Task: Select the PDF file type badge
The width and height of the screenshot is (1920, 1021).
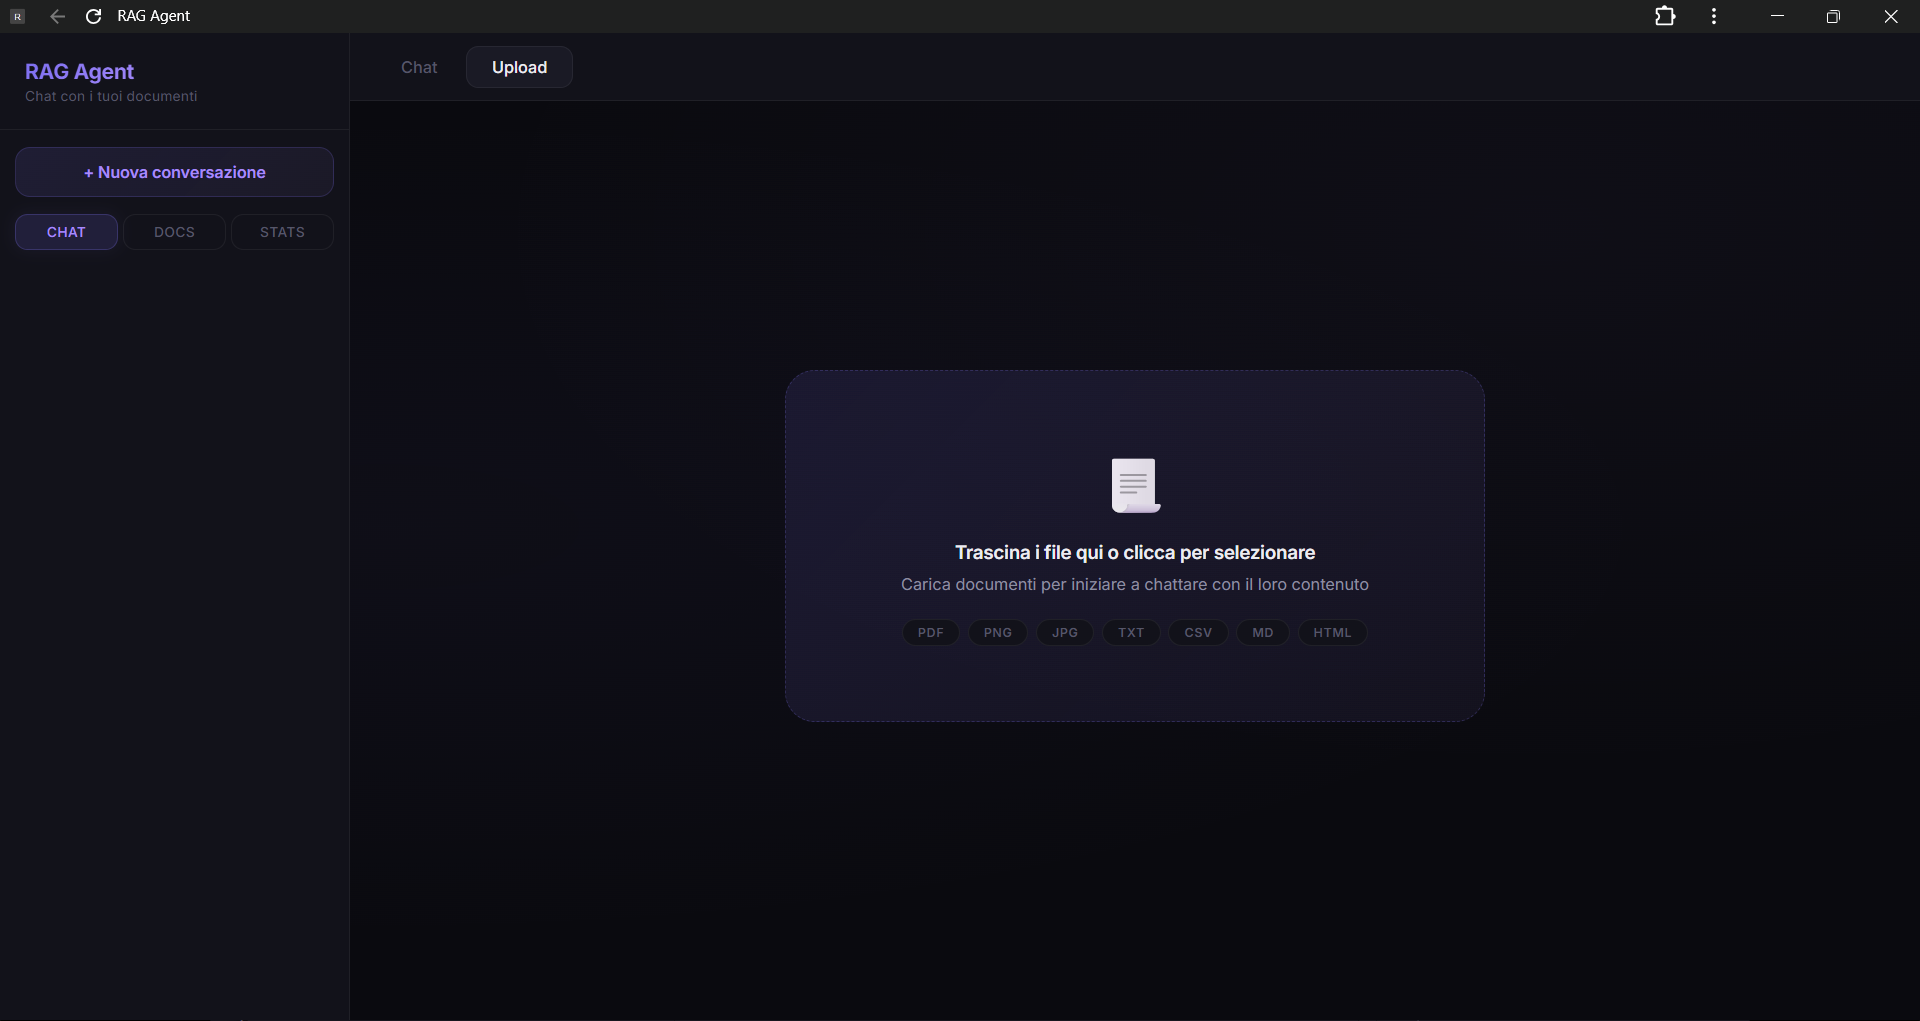Action: coord(930,632)
